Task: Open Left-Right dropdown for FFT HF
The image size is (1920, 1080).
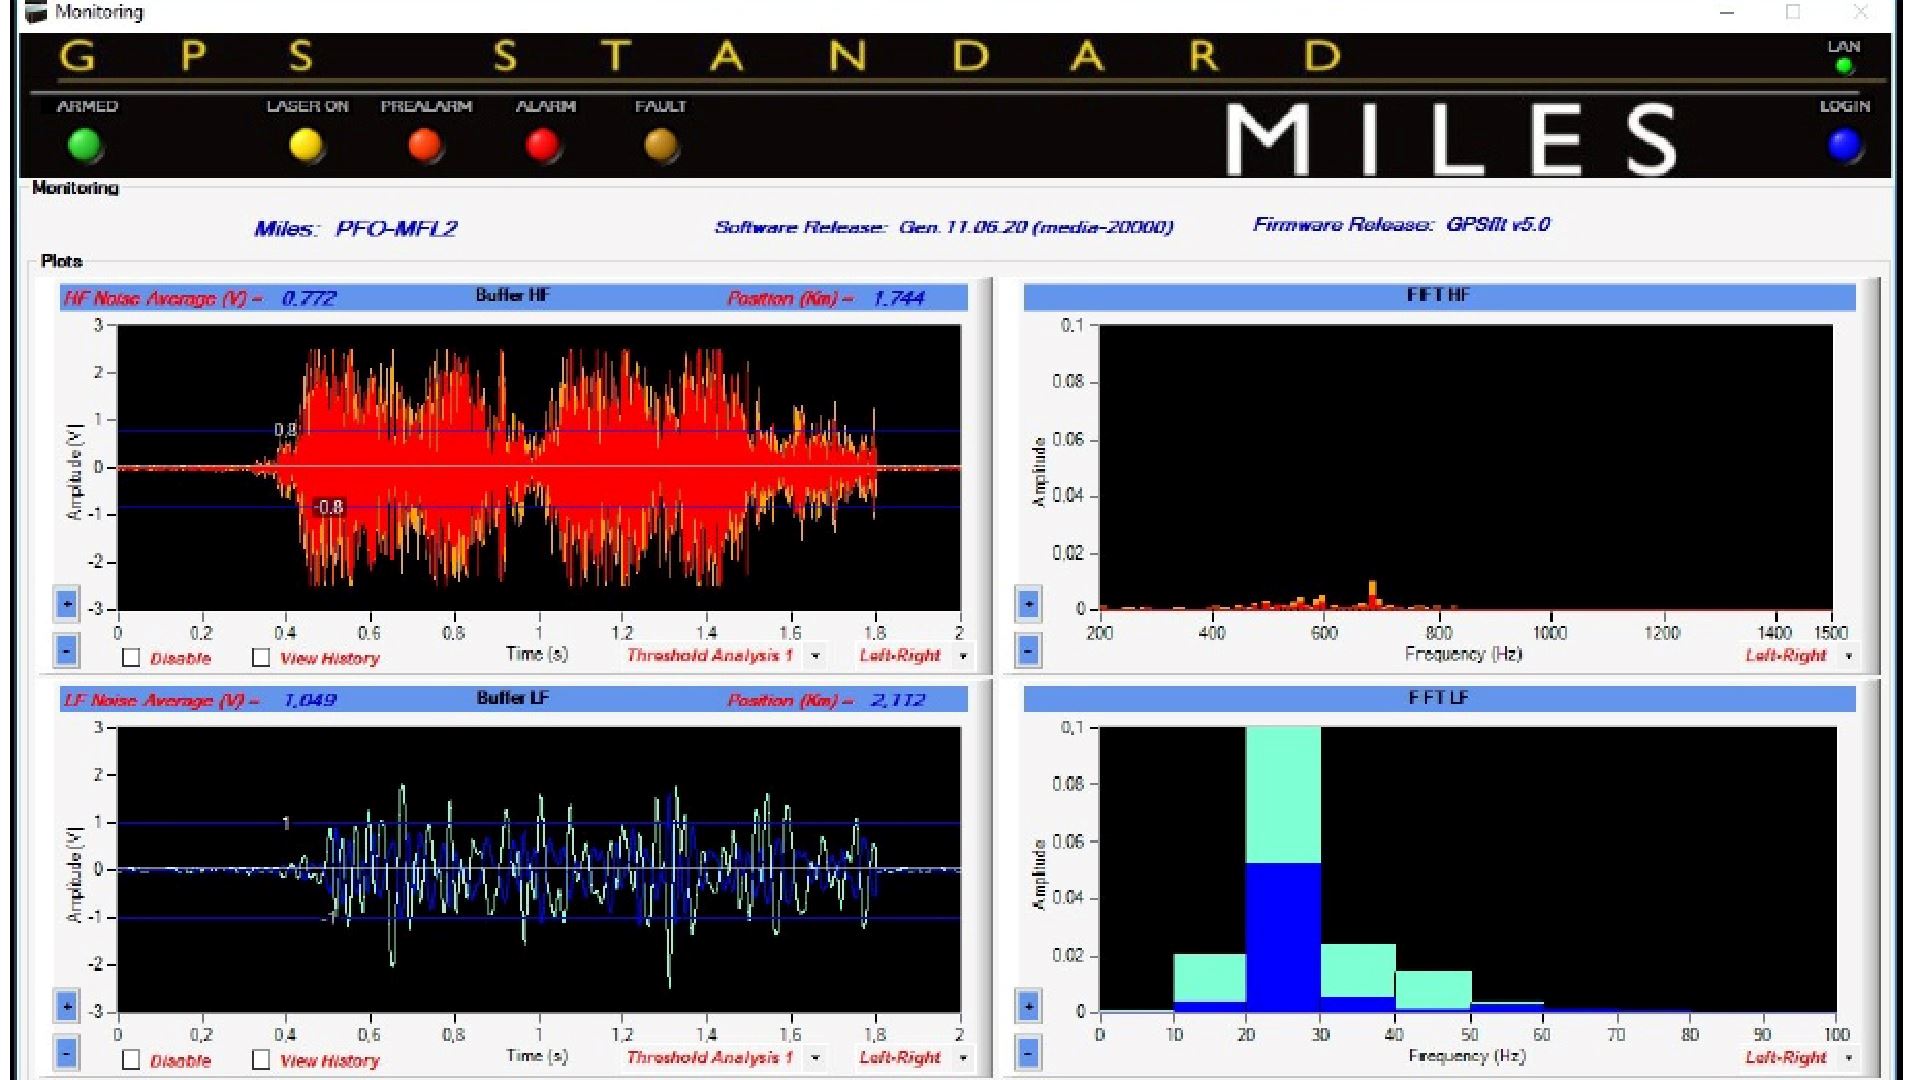Action: coord(1848,656)
